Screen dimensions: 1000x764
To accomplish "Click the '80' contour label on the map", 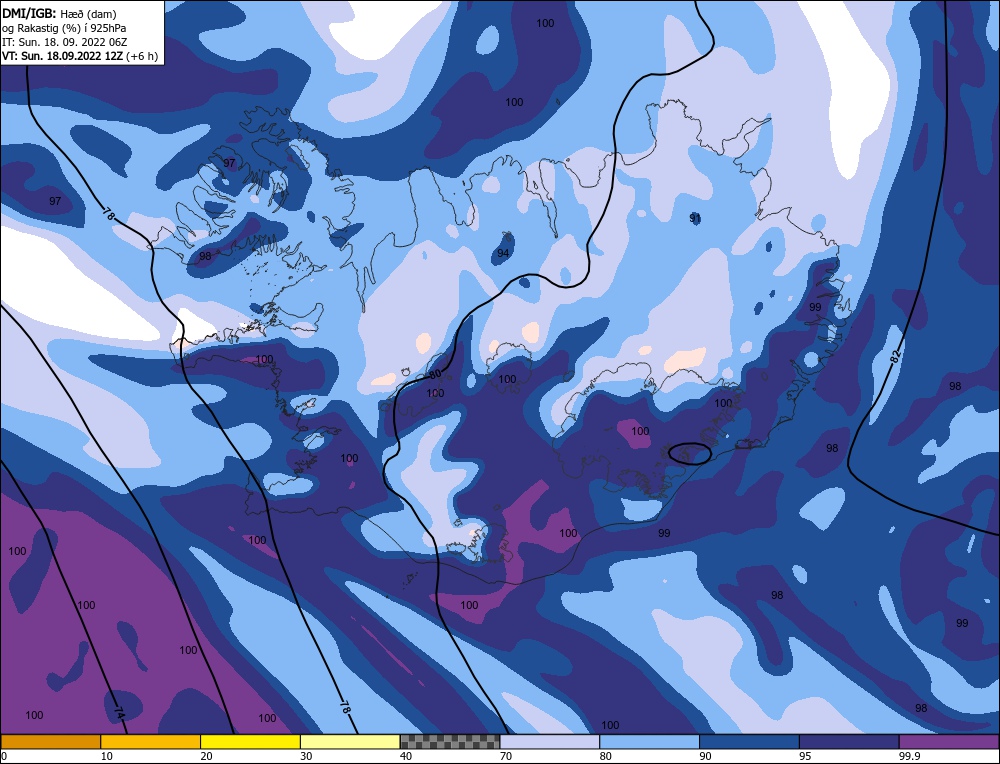I will pyautogui.click(x=435, y=375).
